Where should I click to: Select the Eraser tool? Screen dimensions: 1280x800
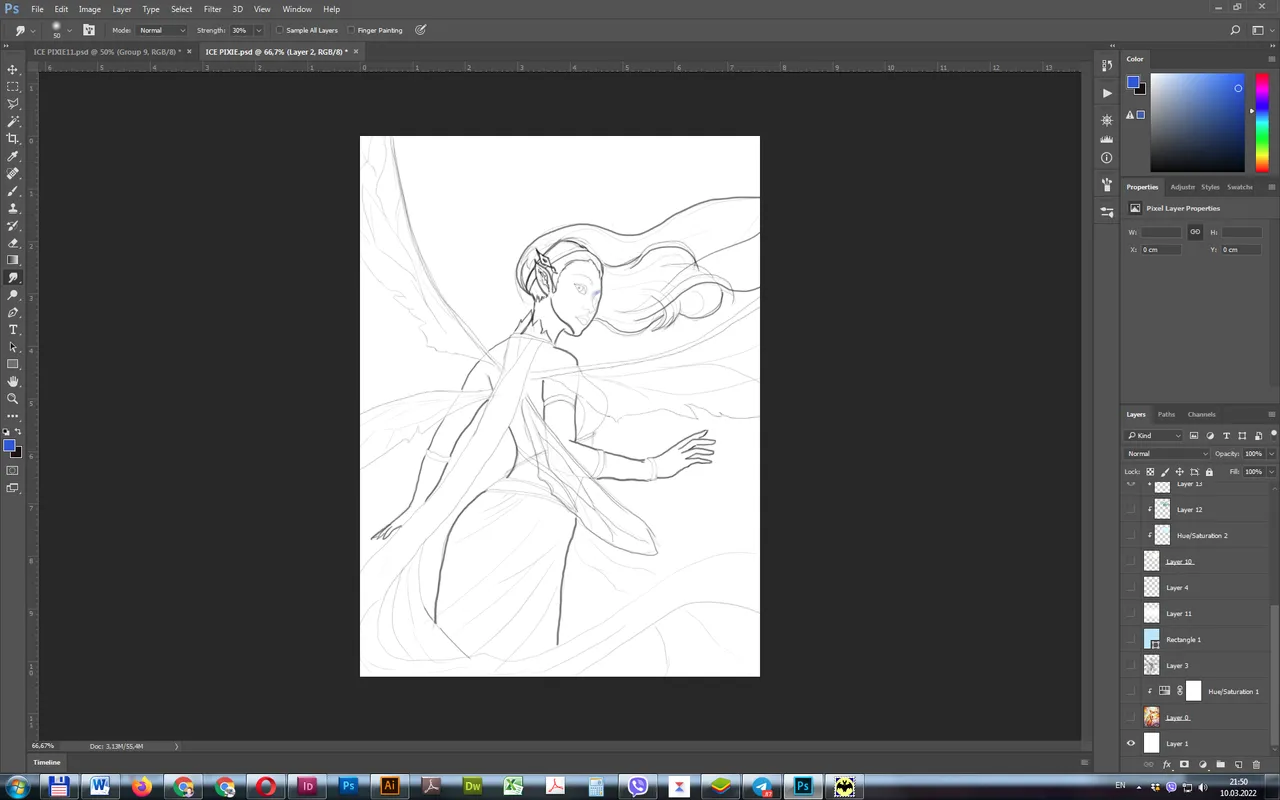pyautogui.click(x=13, y=243)
